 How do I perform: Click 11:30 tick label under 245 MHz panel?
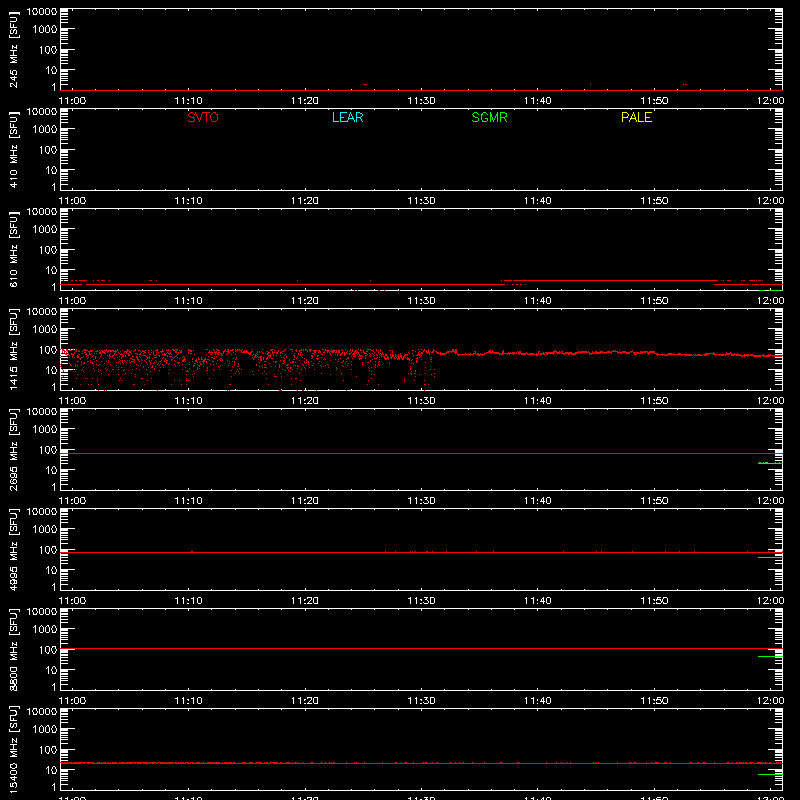tap(421, 101)
